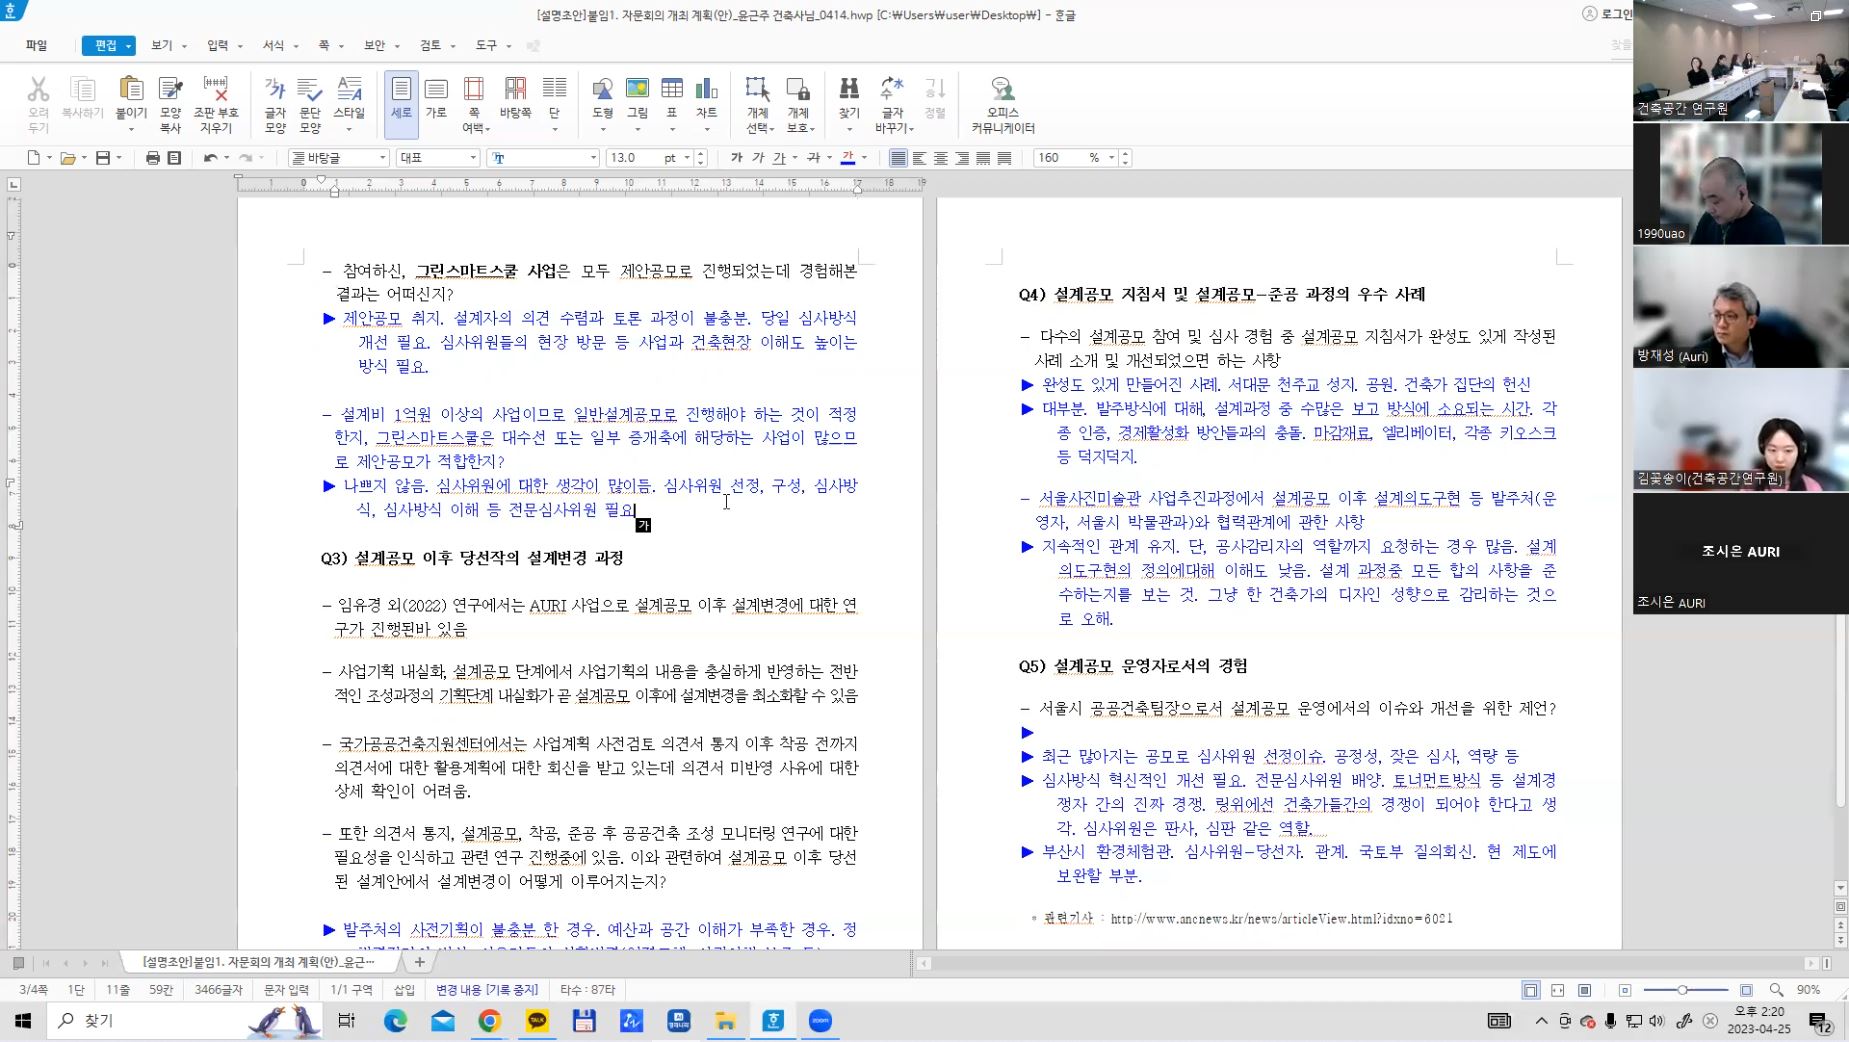The height and width of the screenshot is (1042, 1849).
Task: Click the horizontal scrollbar at bottom
Action: pyautogui.click(x=1368, y=963)
